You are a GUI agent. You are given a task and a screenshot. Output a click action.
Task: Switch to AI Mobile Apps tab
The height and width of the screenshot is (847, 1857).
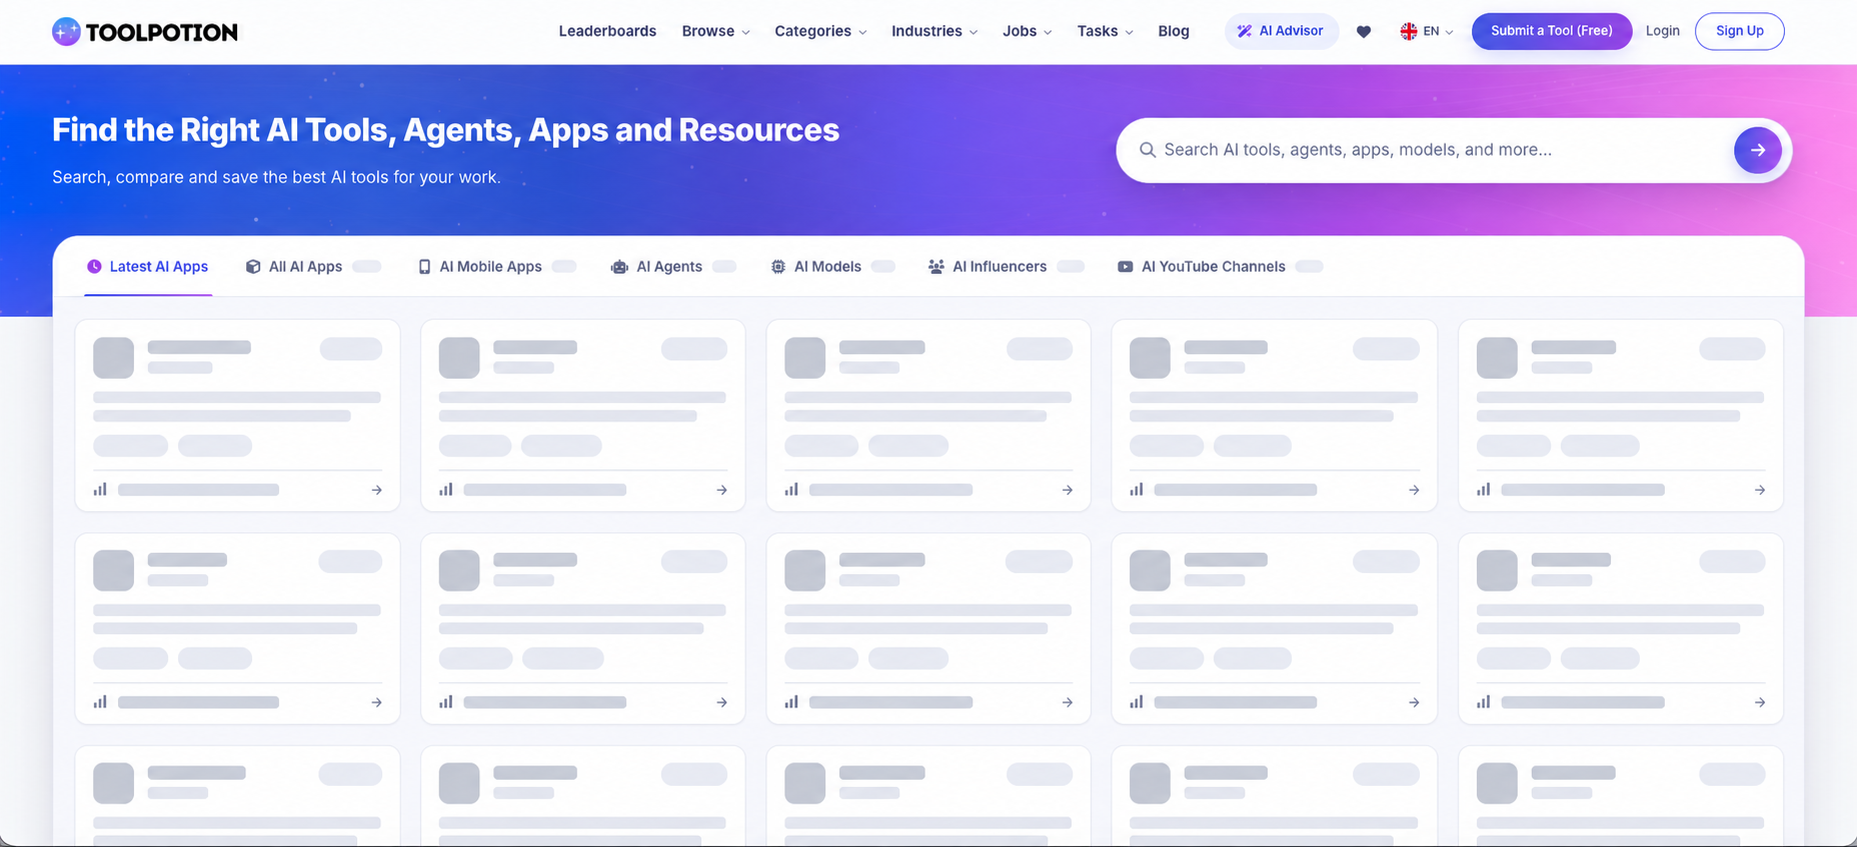pyautogui.click(x=496, y=267)
